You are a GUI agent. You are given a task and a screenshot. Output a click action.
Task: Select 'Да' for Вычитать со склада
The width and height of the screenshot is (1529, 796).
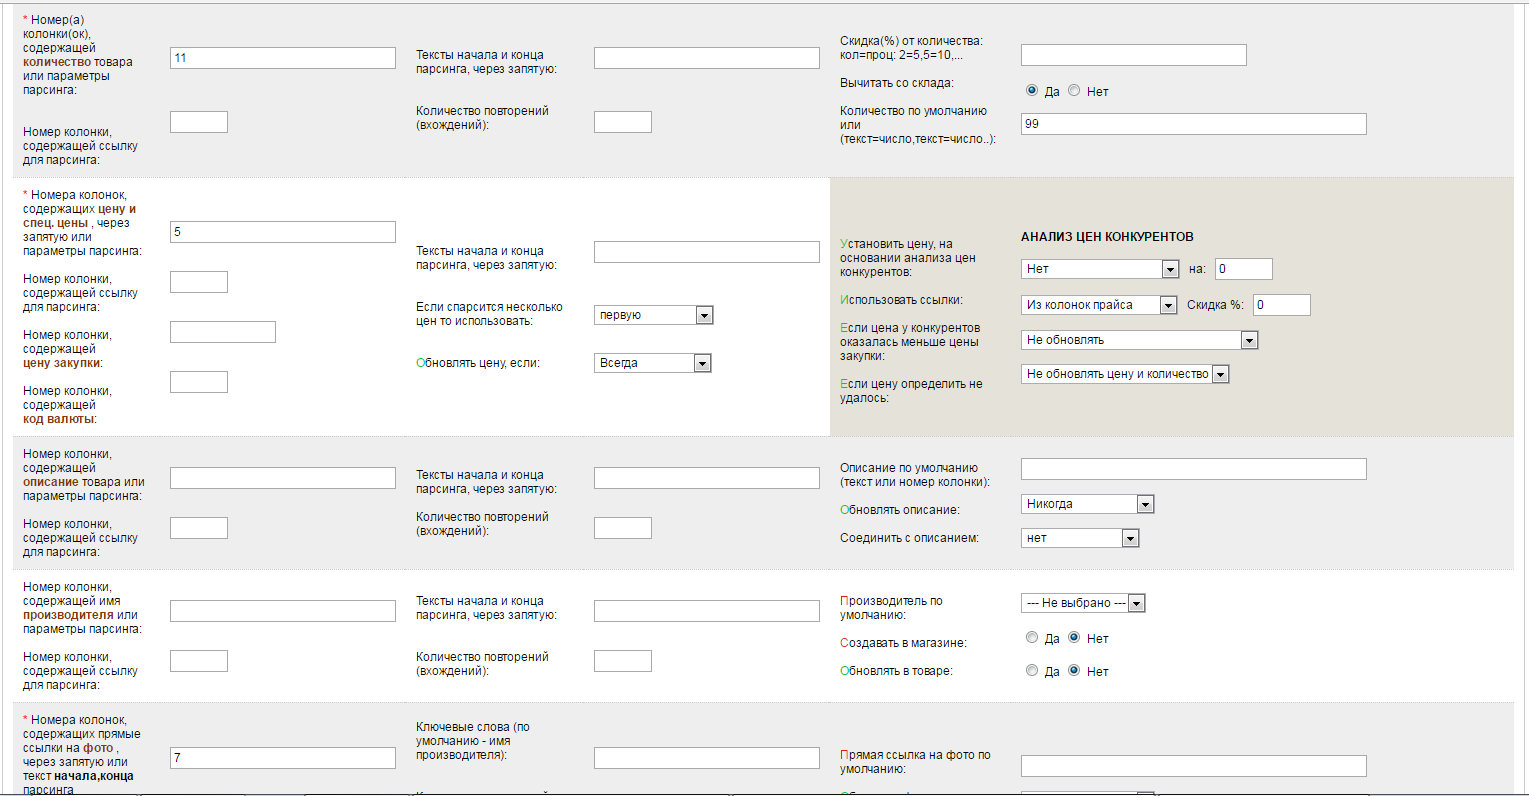click(x=1032, y=90)
